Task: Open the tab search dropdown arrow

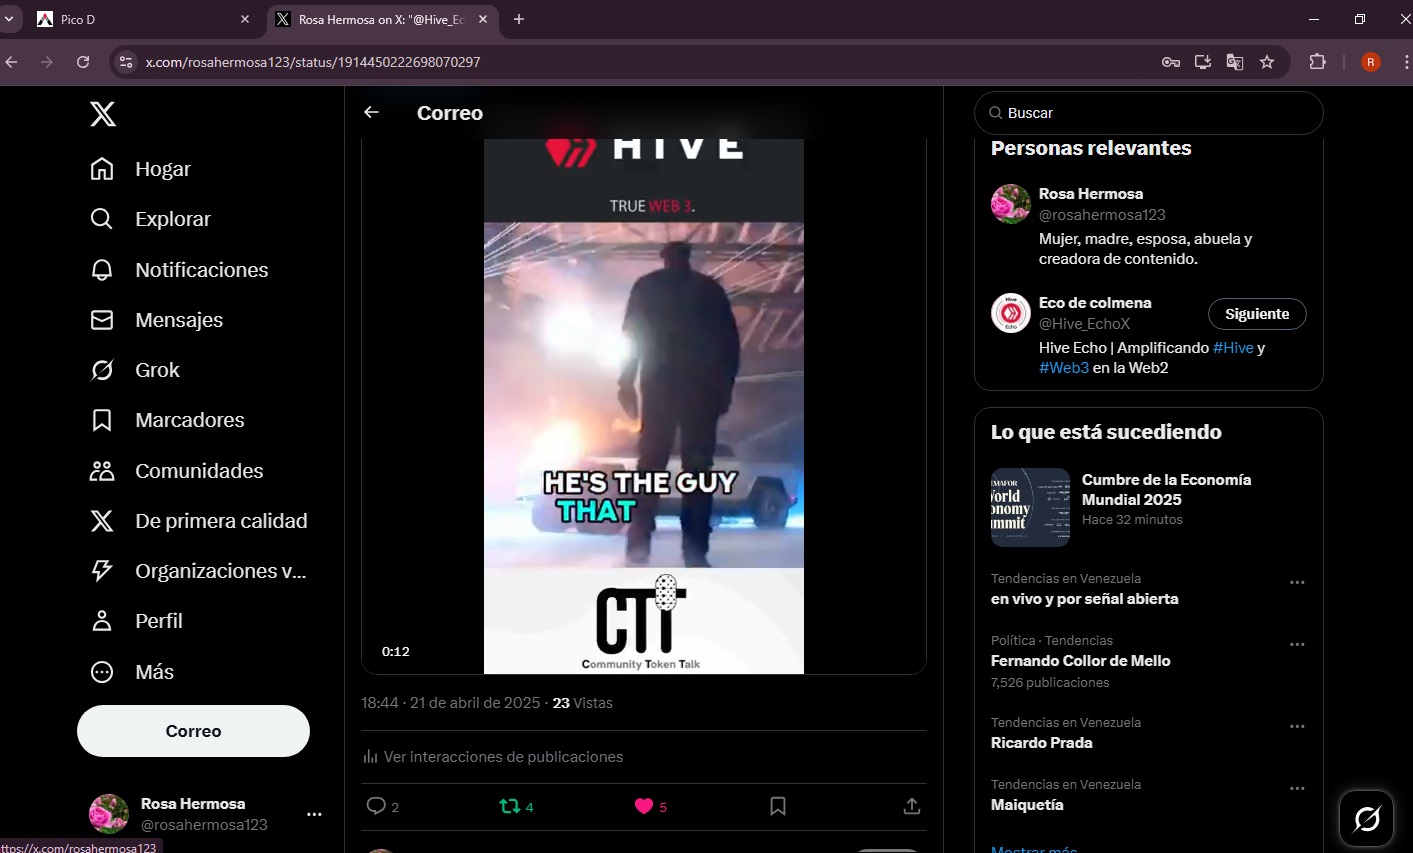Action: tap(8, 19)
